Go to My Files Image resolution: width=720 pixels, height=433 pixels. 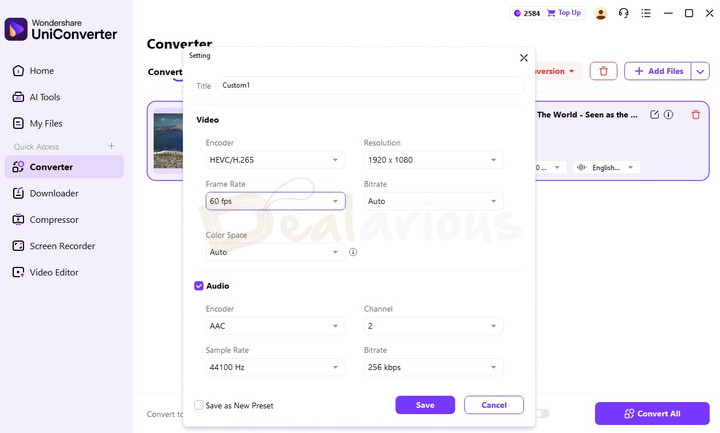37,123
